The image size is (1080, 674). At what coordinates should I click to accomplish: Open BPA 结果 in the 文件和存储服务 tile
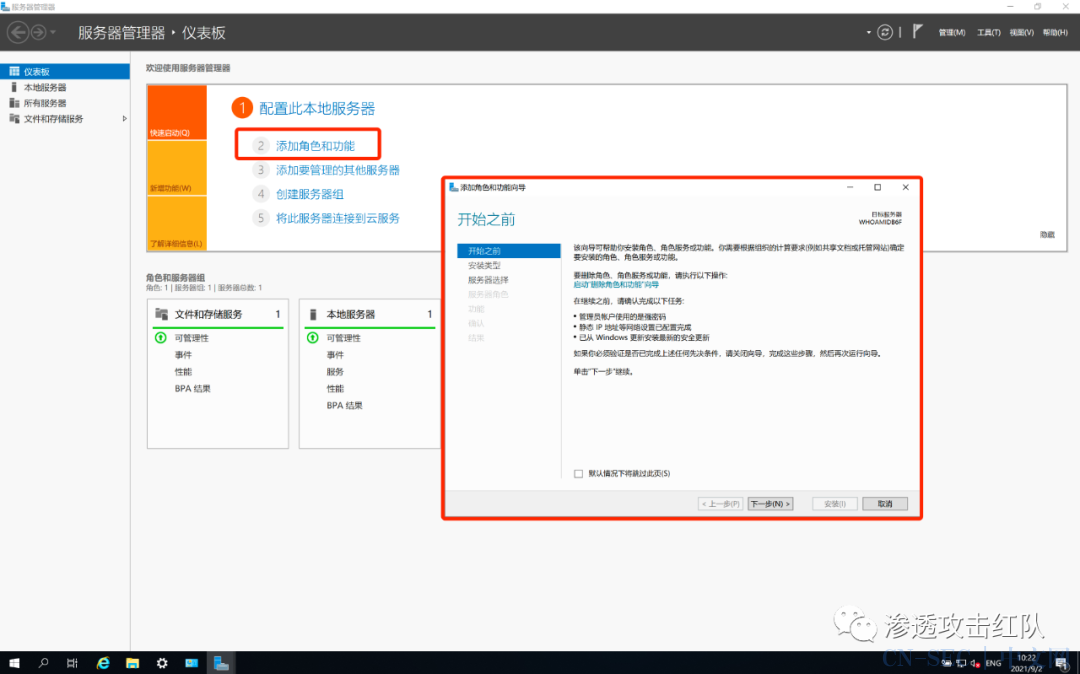tap(192, 388)
